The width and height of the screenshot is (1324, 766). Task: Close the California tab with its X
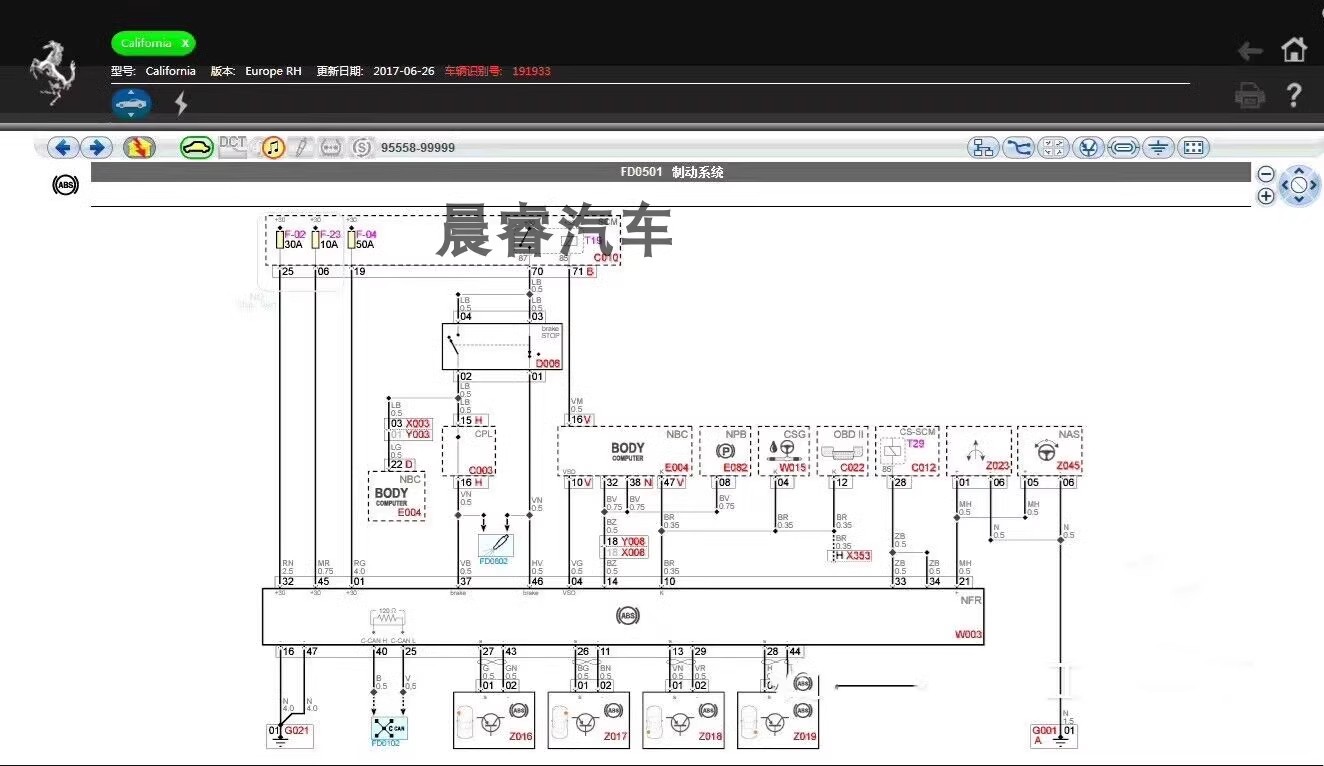(x=185, y=43)
